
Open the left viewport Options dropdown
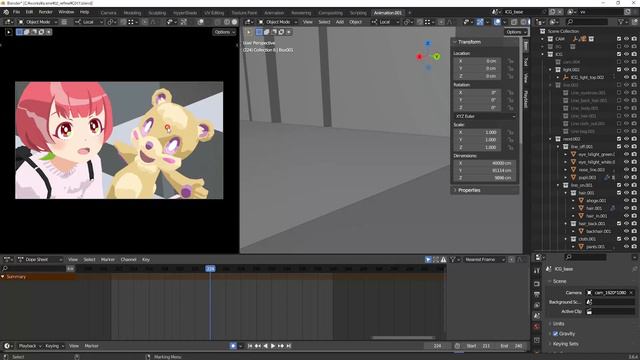(224, 32)
